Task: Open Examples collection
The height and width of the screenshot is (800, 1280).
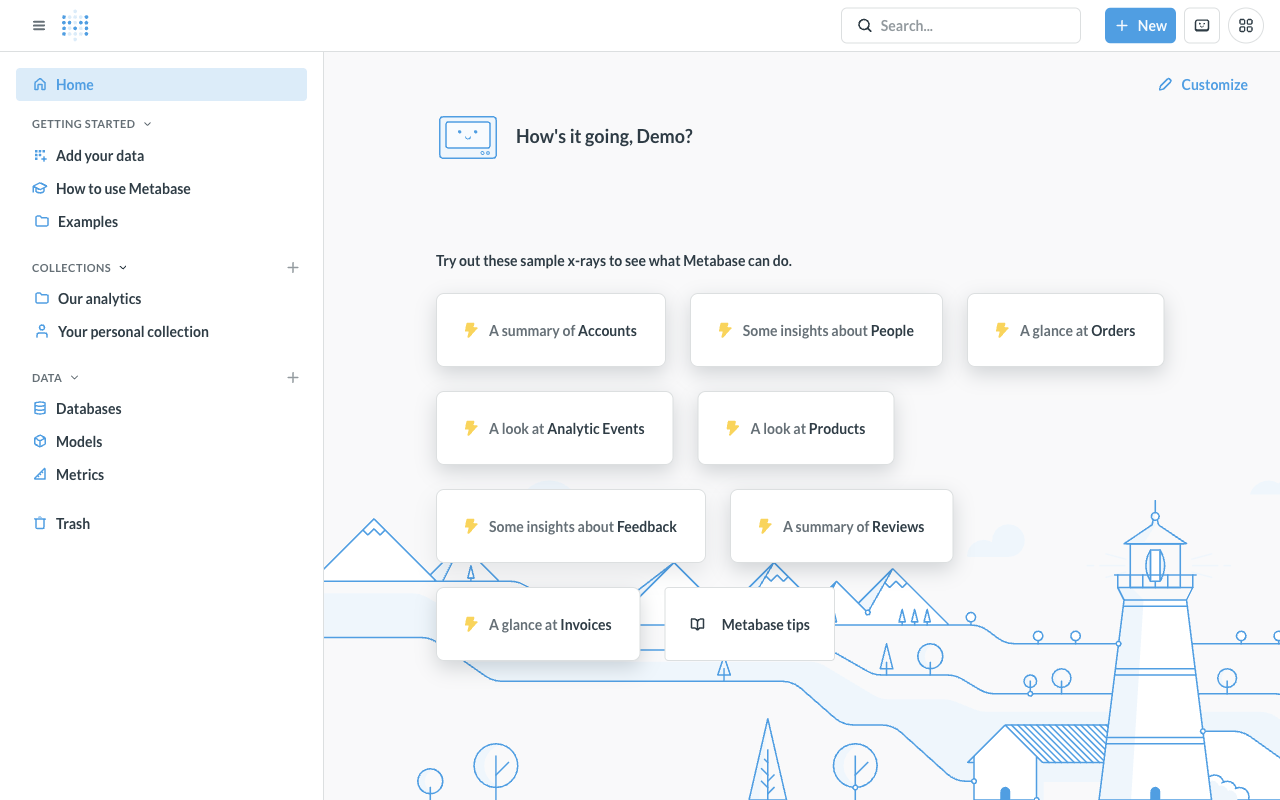Action: click(x=161, y=222)
